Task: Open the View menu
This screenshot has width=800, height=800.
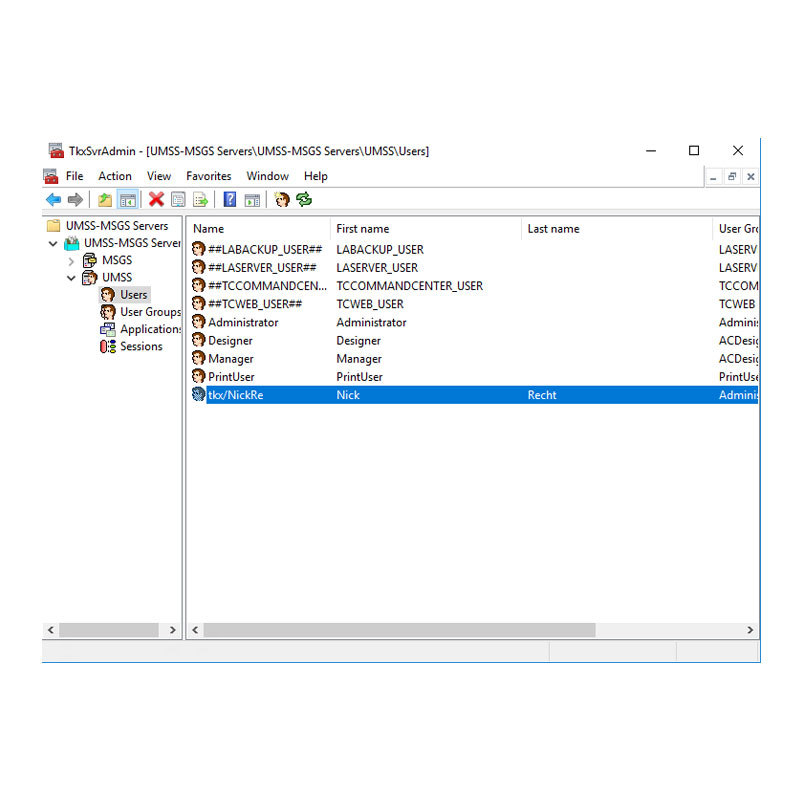Action: click(x=159, y=176)
